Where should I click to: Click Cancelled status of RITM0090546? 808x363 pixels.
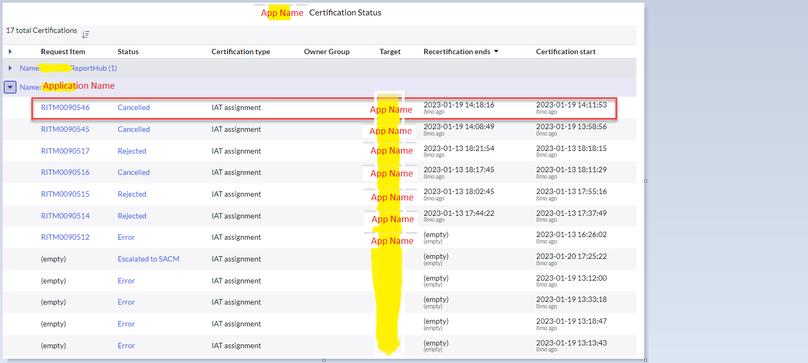133,107
